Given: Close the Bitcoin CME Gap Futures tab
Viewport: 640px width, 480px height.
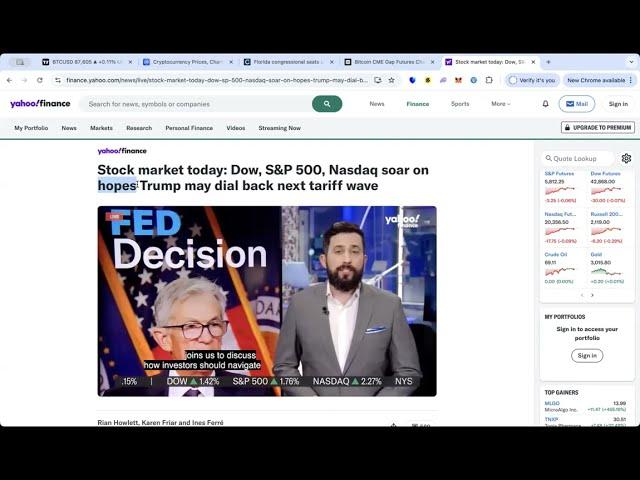Looking at the screenshot, I should tap(433, 62).
